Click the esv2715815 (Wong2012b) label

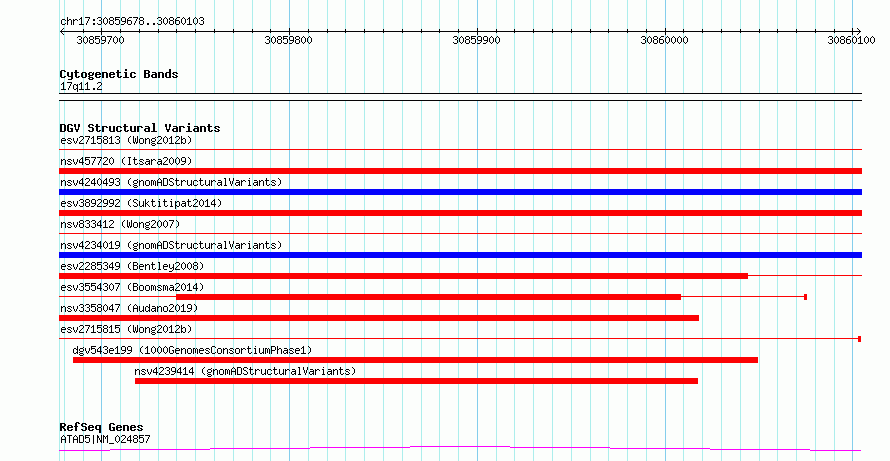point(126,329)
